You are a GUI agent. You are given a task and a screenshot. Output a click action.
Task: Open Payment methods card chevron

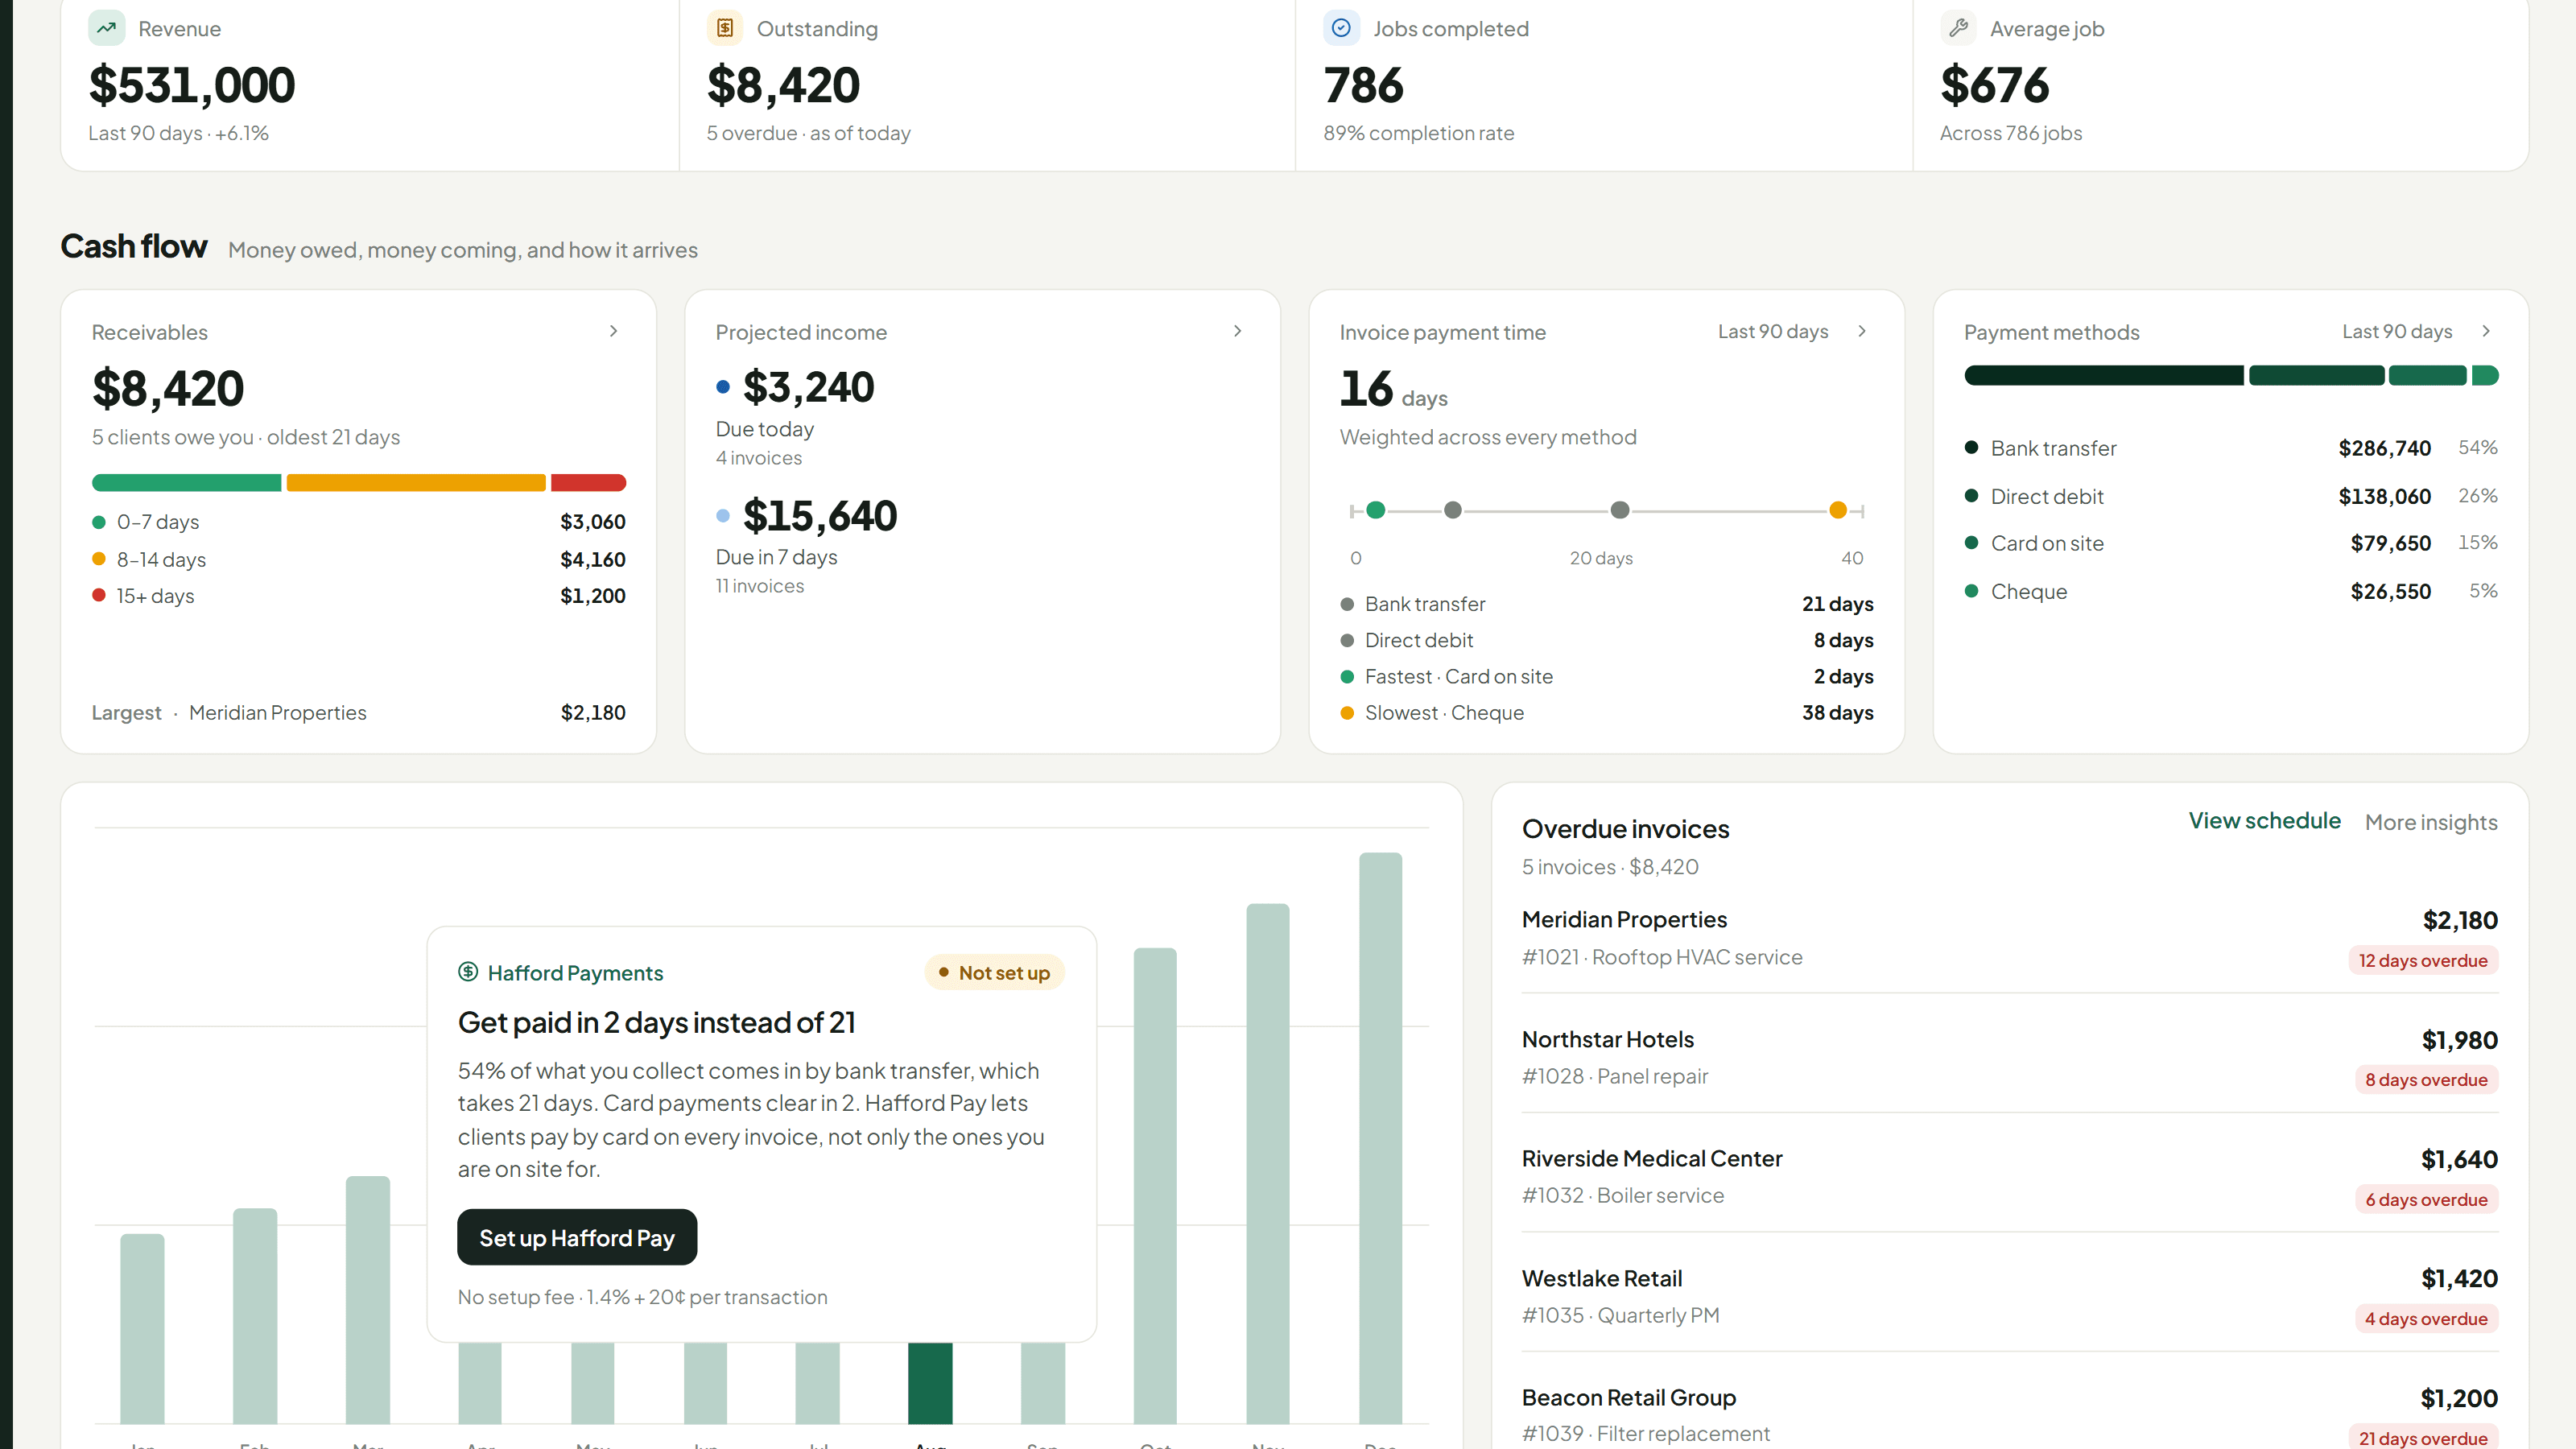pyautogui.click(x=2486, y=331)
